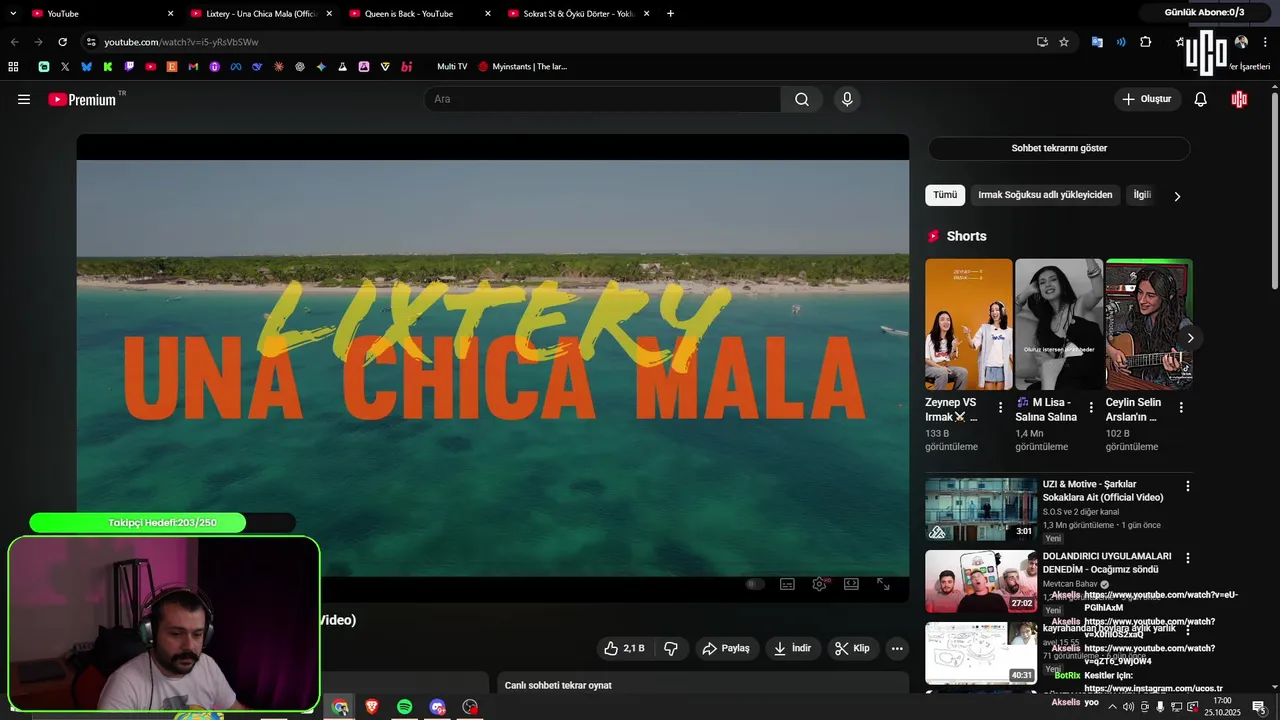Screen dimensions: 1280x720
Task: Switch to Sokrat St & Öykü Dörter tab
Action: tap(579, 13)
